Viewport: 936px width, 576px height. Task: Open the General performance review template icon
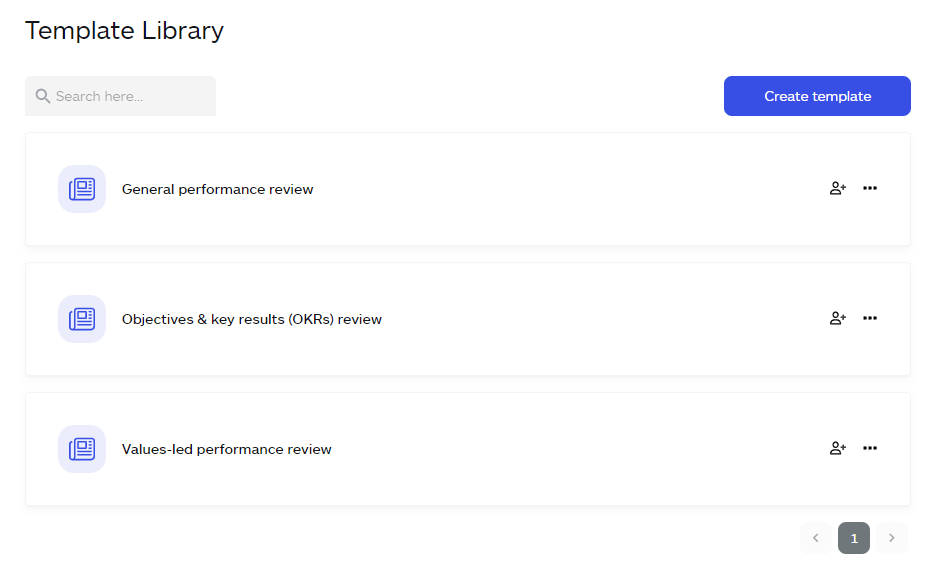81,188
